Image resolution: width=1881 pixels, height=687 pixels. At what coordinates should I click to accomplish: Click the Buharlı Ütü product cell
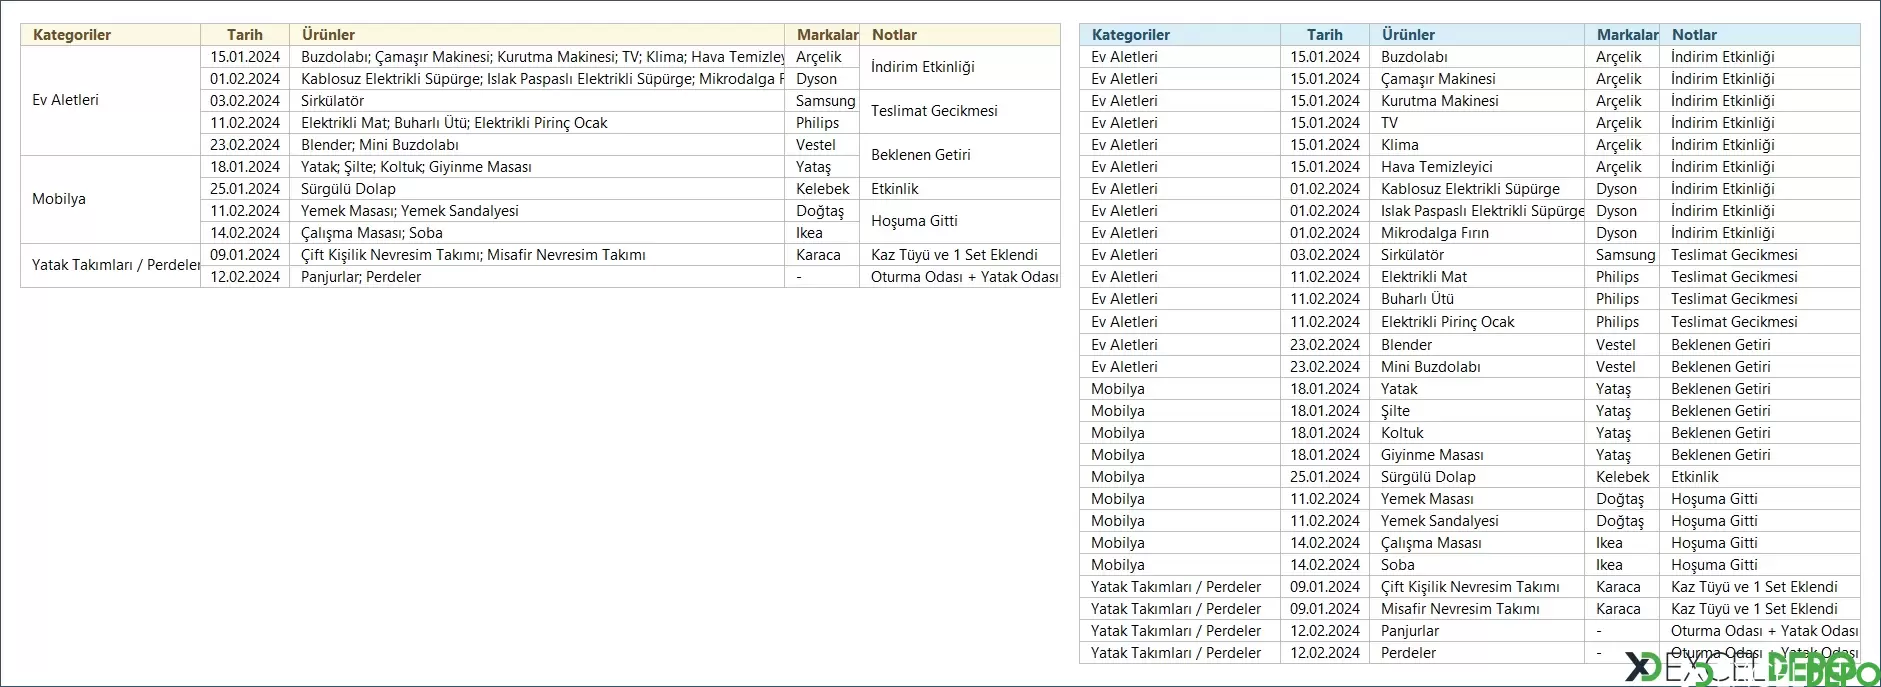click(x=1477, y=299)
